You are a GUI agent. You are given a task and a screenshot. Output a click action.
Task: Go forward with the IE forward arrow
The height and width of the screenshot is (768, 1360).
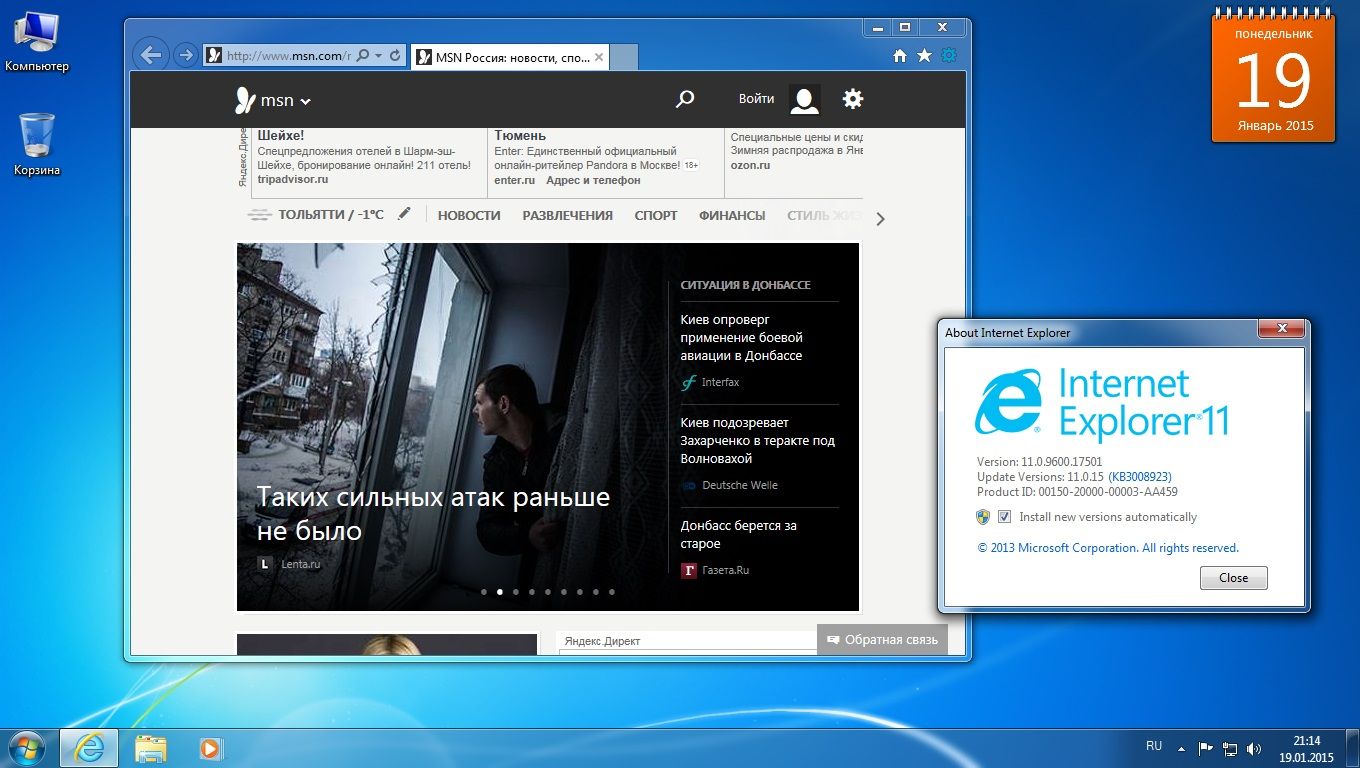[x=185, y=55]
